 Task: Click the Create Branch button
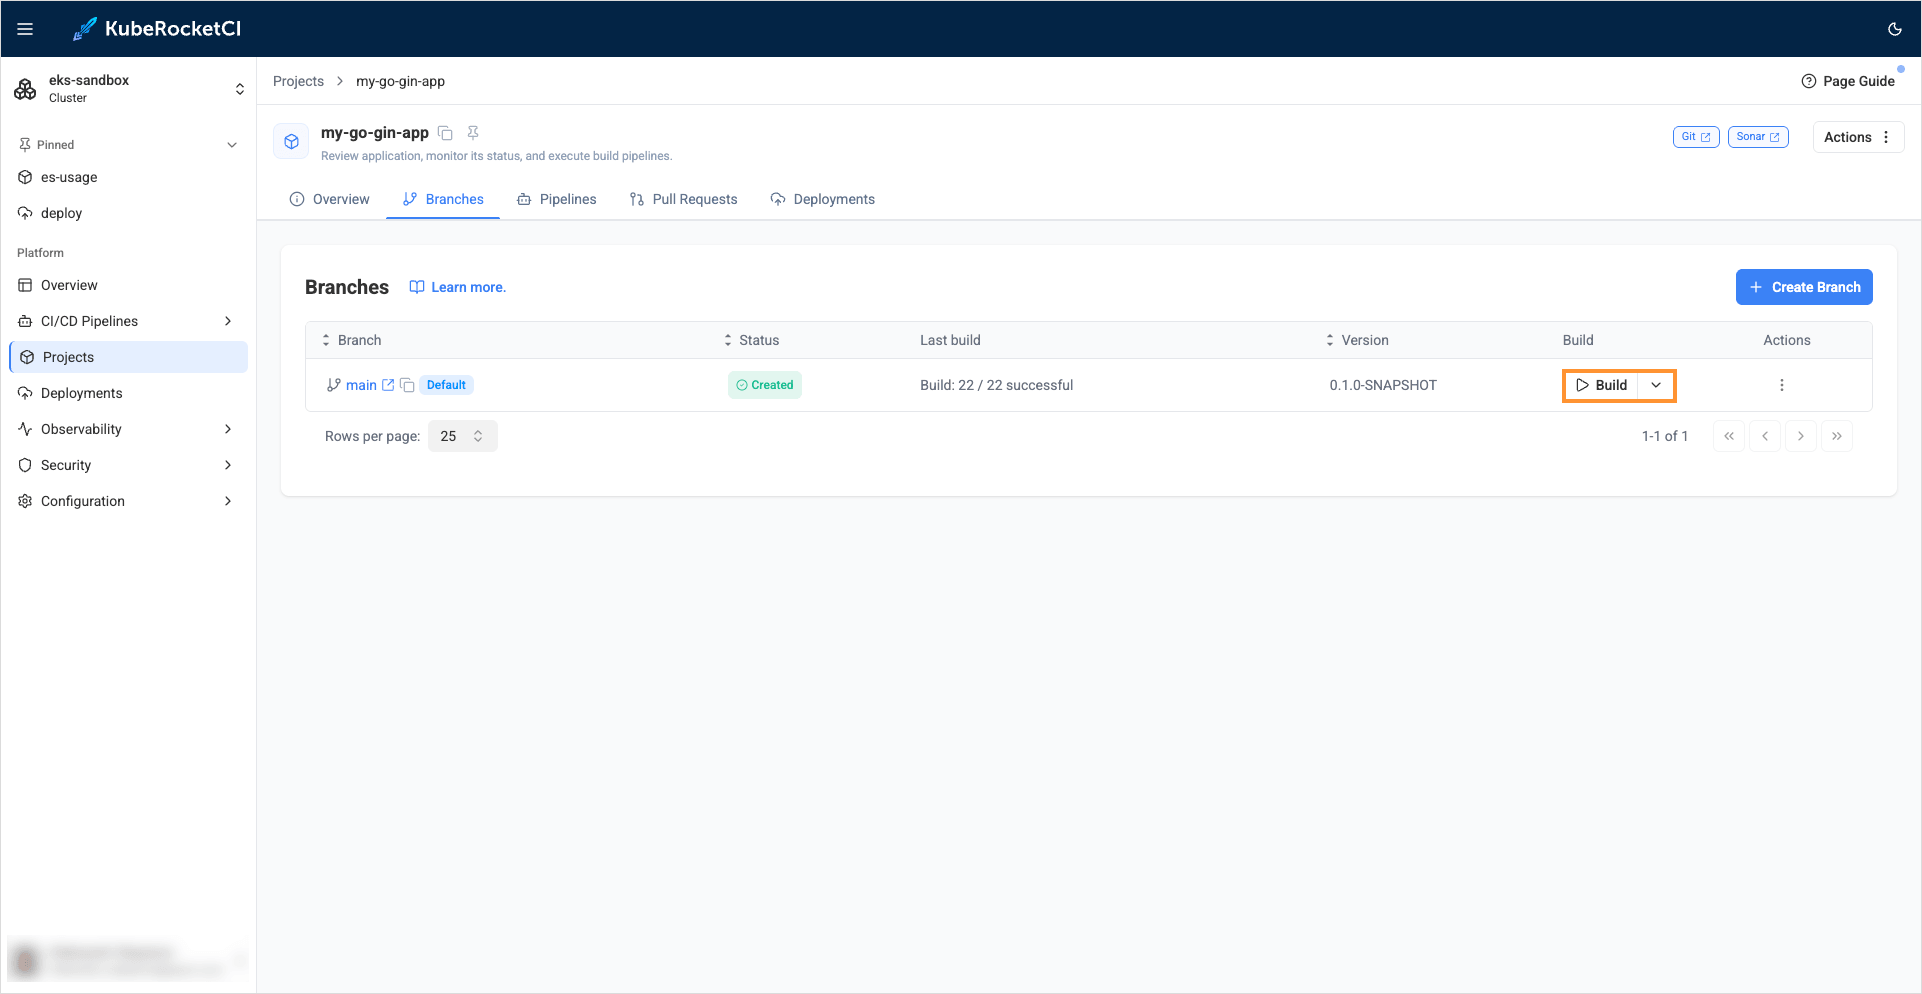(1803, 287)
